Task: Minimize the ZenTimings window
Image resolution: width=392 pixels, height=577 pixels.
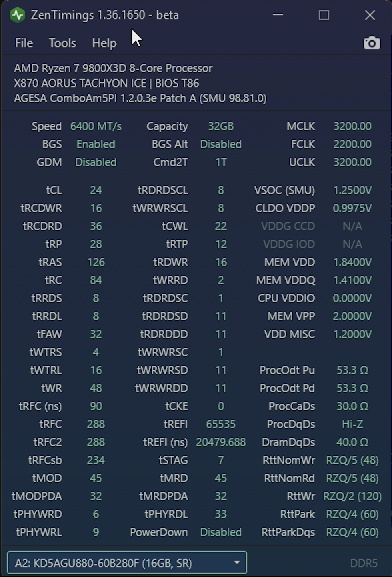Action: [x=278, y=15]
